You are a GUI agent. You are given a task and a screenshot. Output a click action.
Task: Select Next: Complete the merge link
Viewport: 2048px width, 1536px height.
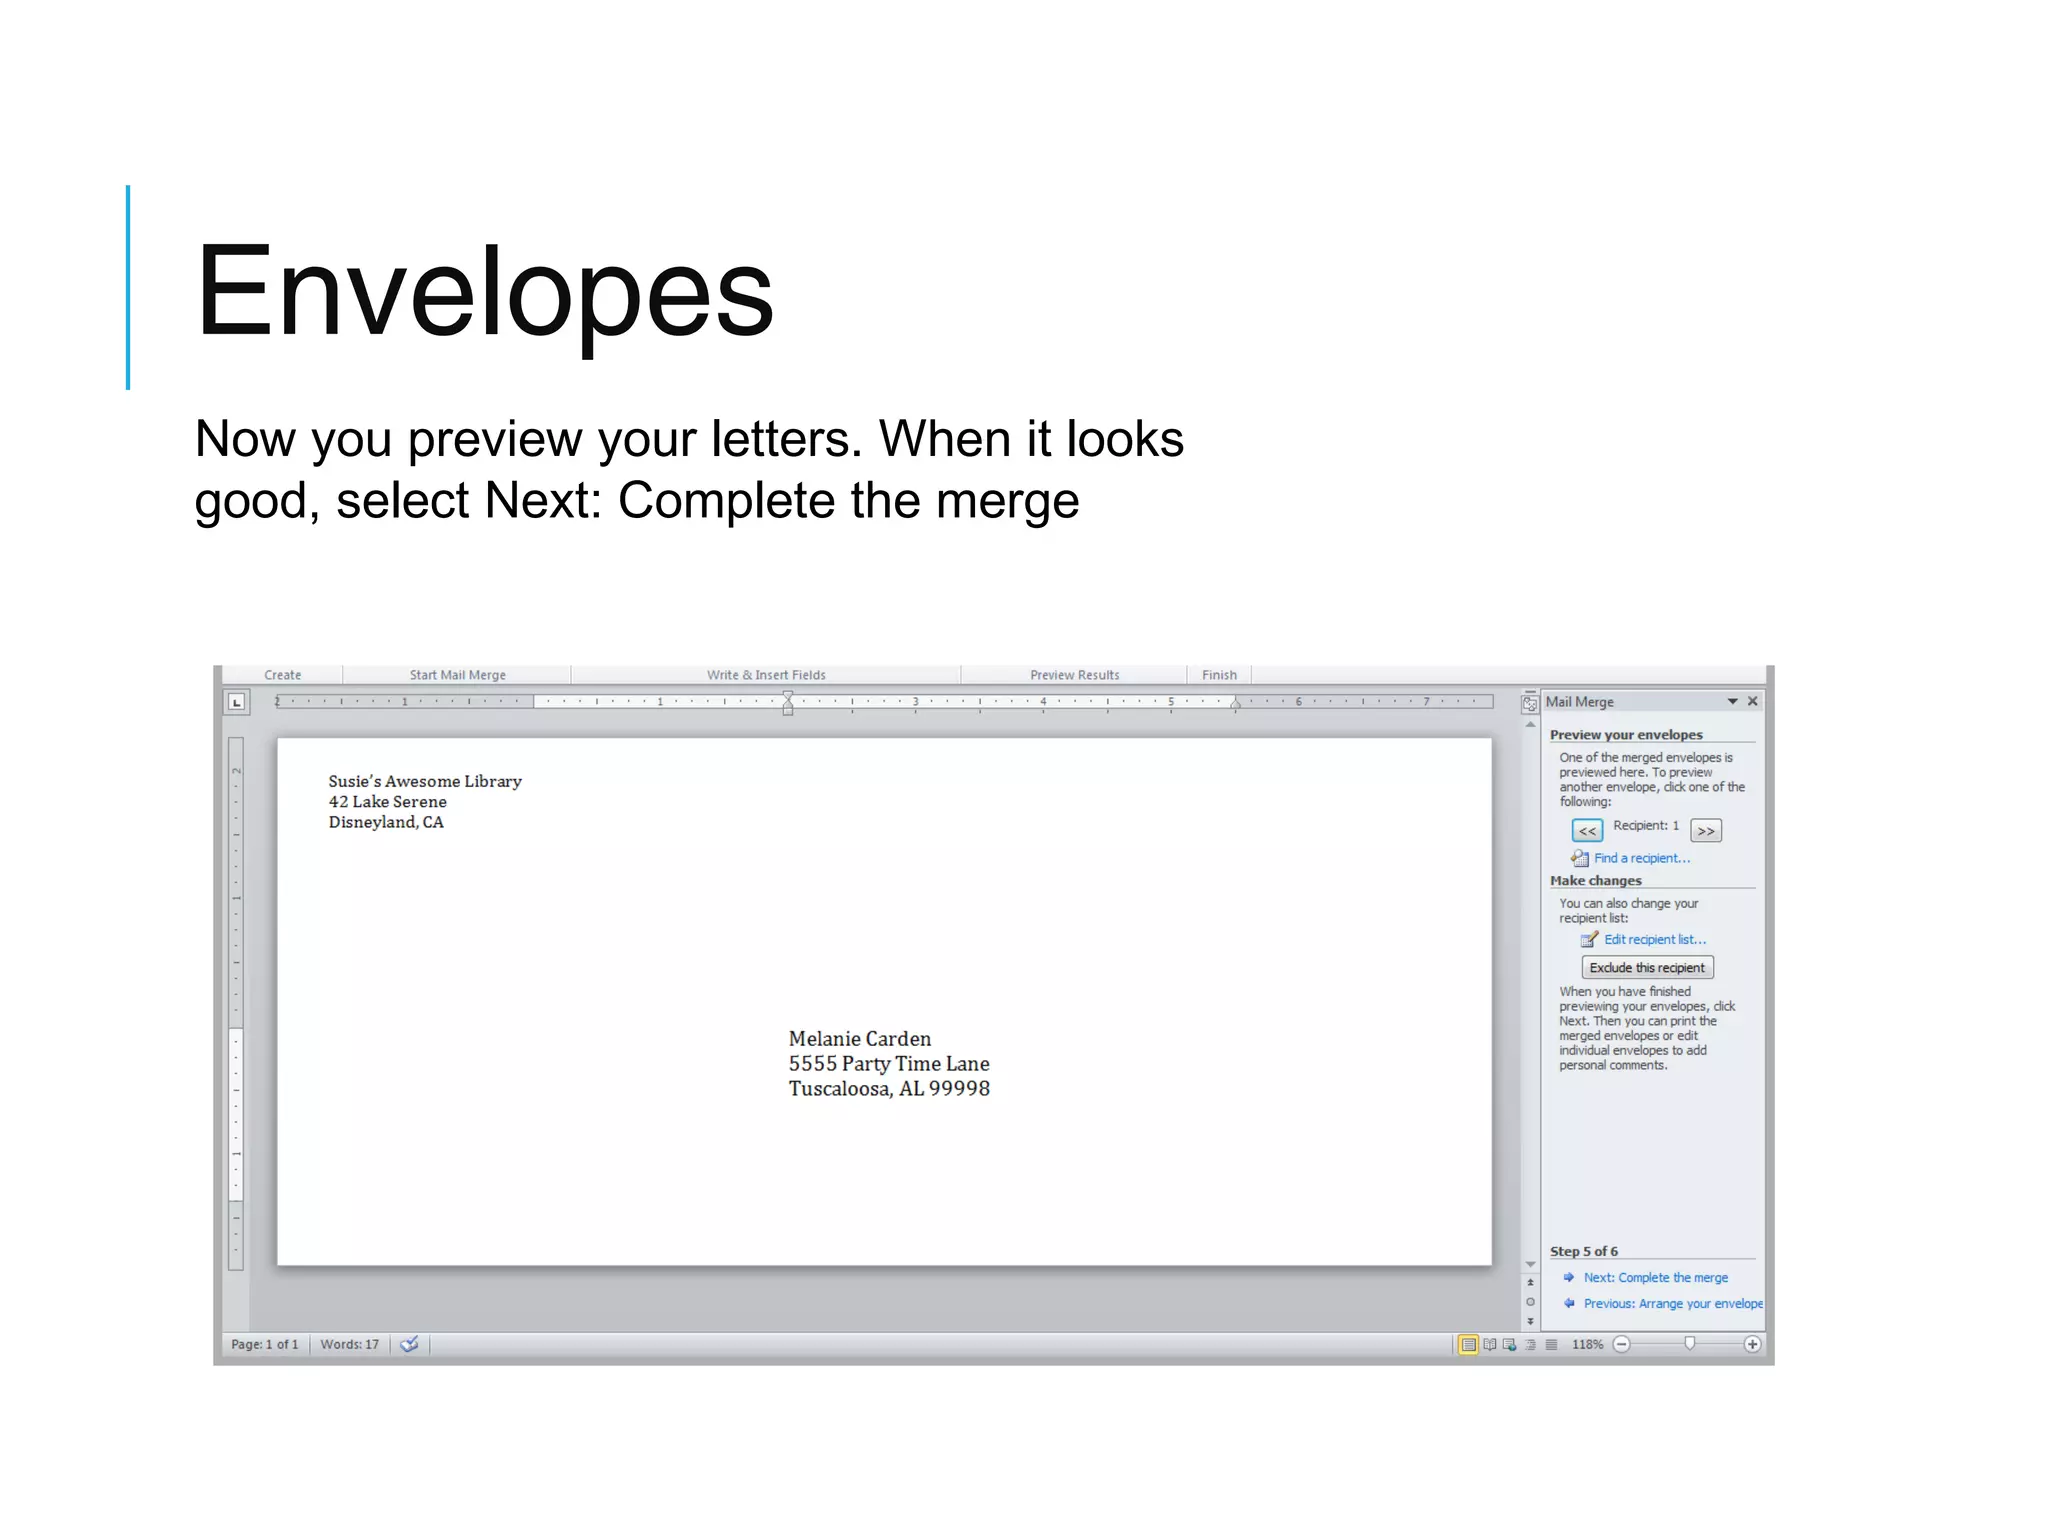(1655, 1277)
